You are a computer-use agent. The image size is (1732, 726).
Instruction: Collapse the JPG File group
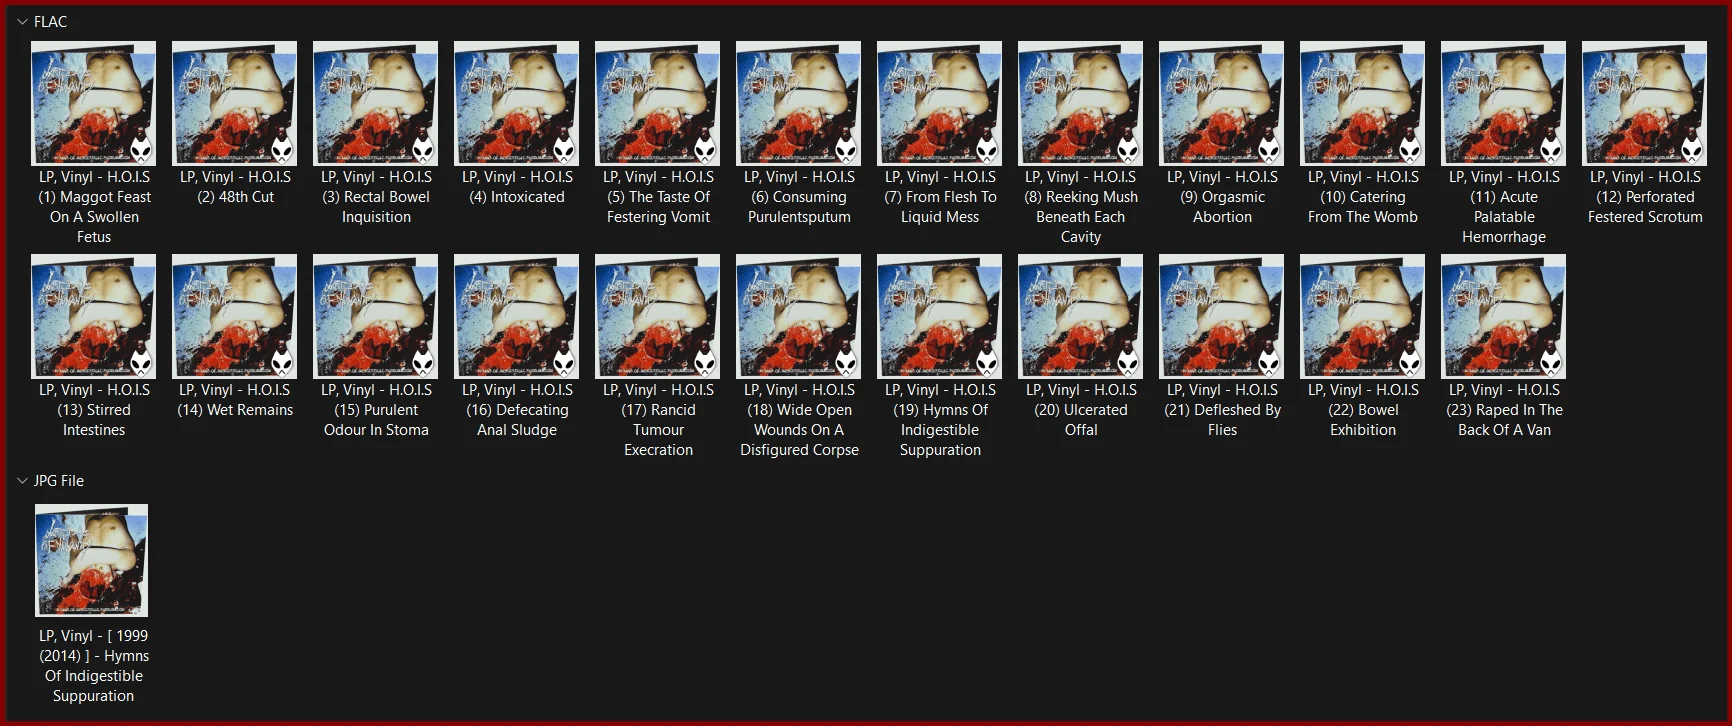22,481
